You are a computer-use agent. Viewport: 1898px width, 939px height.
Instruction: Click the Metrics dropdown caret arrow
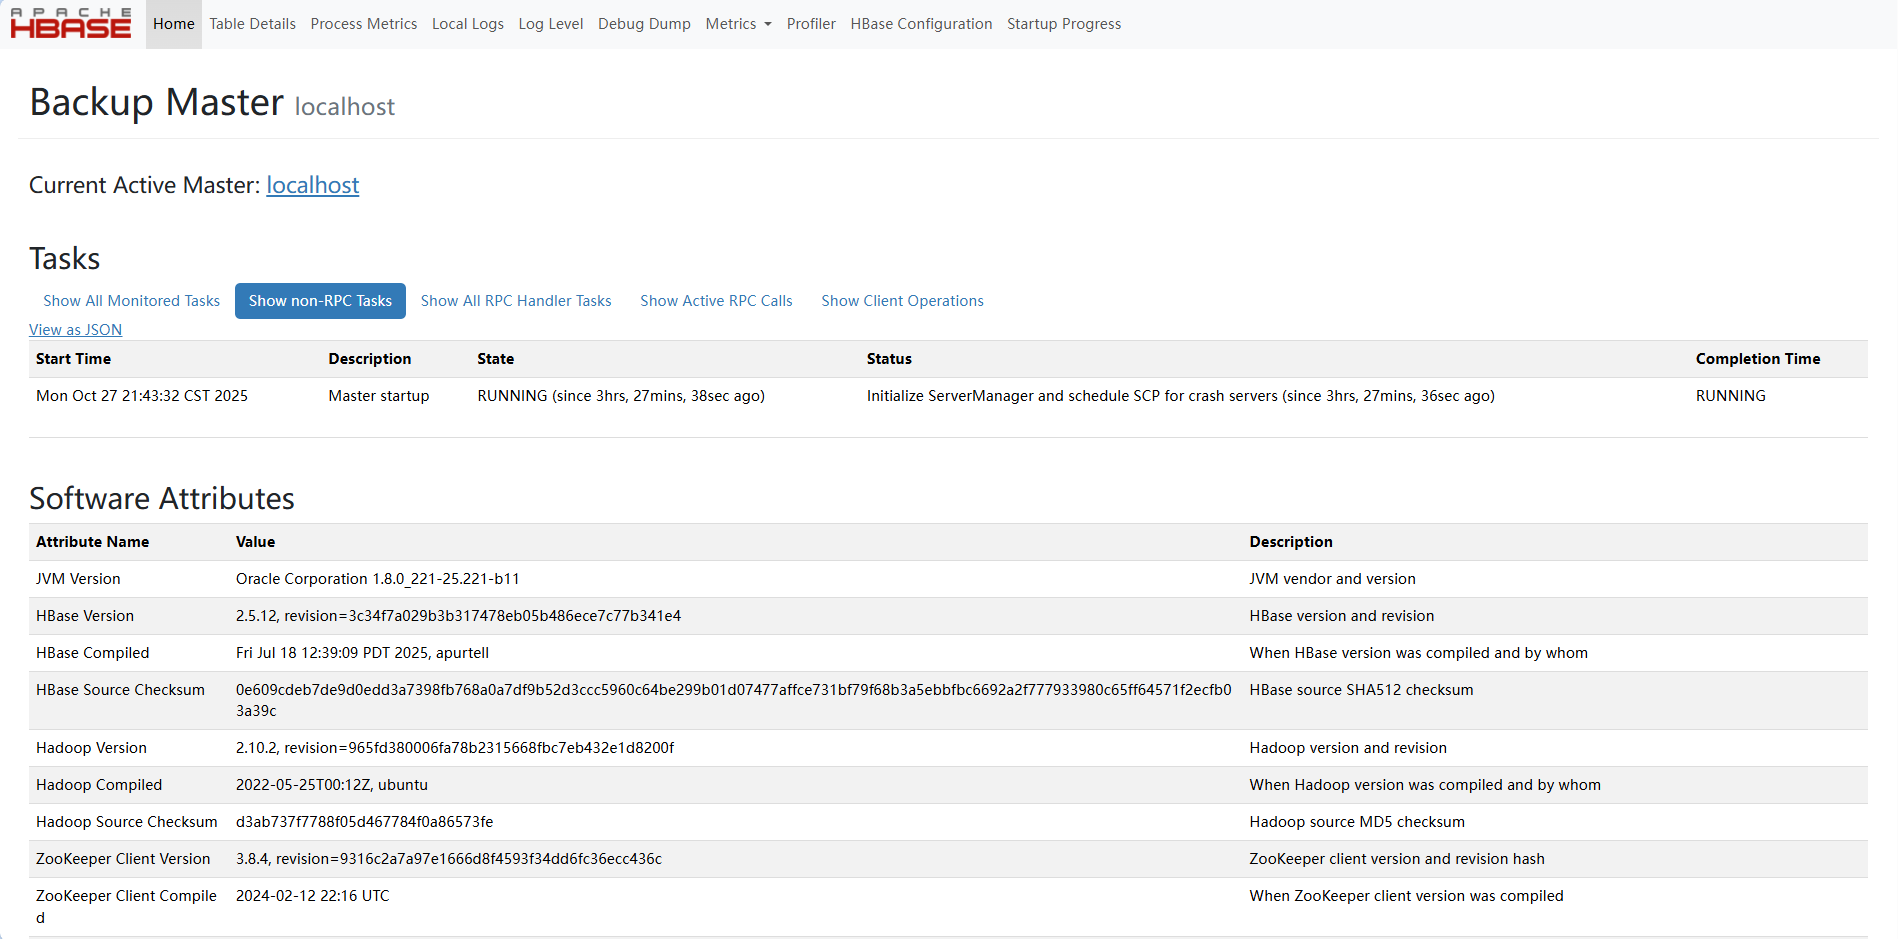(x=768, y=25)
